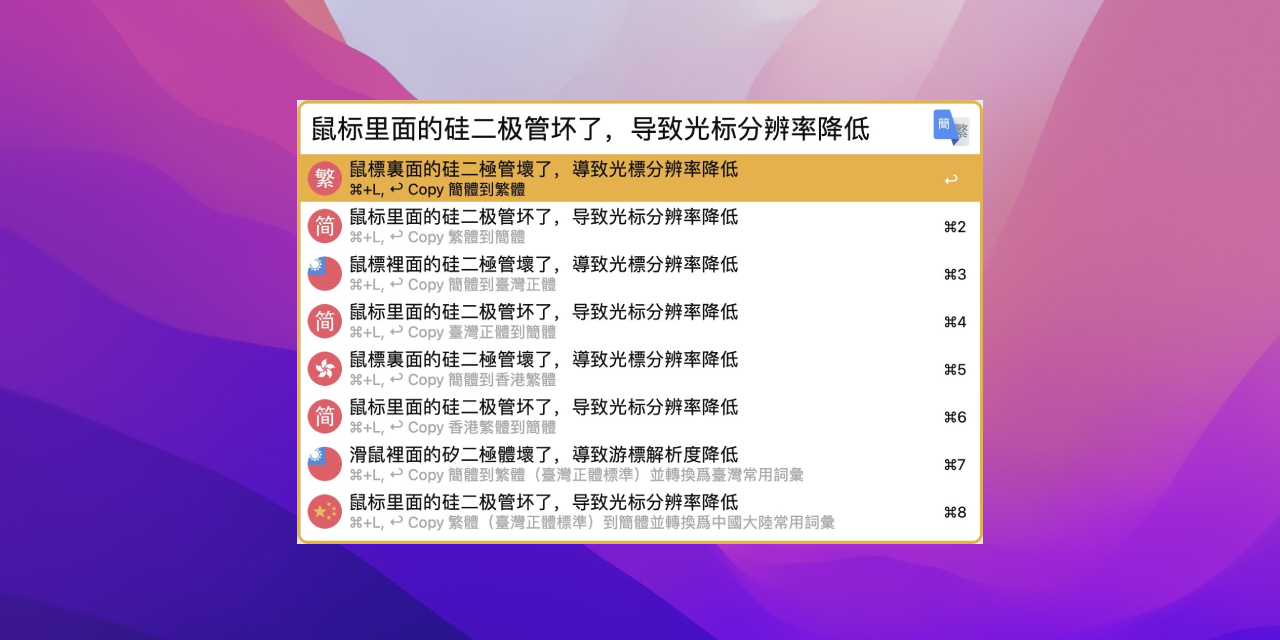Viewport: 1280px width, 640px height.
Task: Click Taiwan flag icon for 滑鼠裡面 row
Action: (x=325, y=464)
